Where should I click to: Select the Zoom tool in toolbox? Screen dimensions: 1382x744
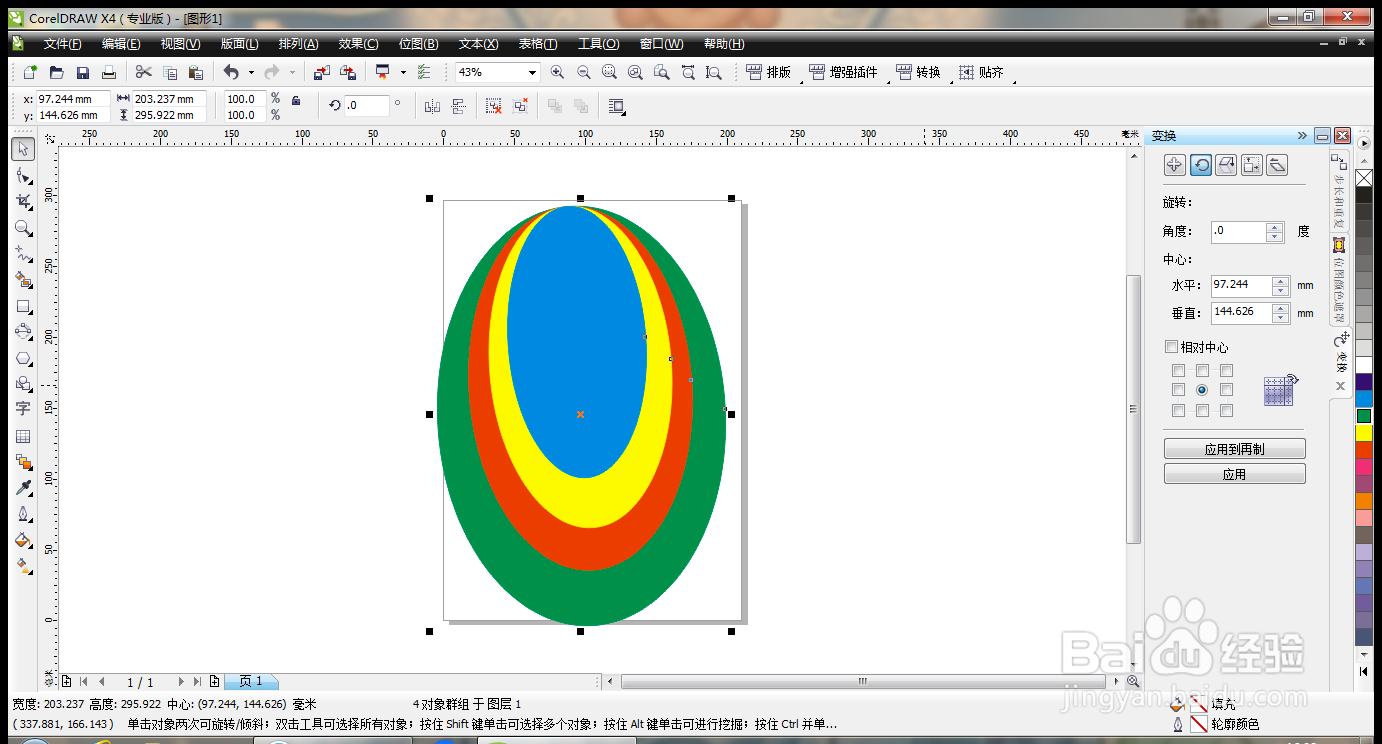(x=23, y=228)
